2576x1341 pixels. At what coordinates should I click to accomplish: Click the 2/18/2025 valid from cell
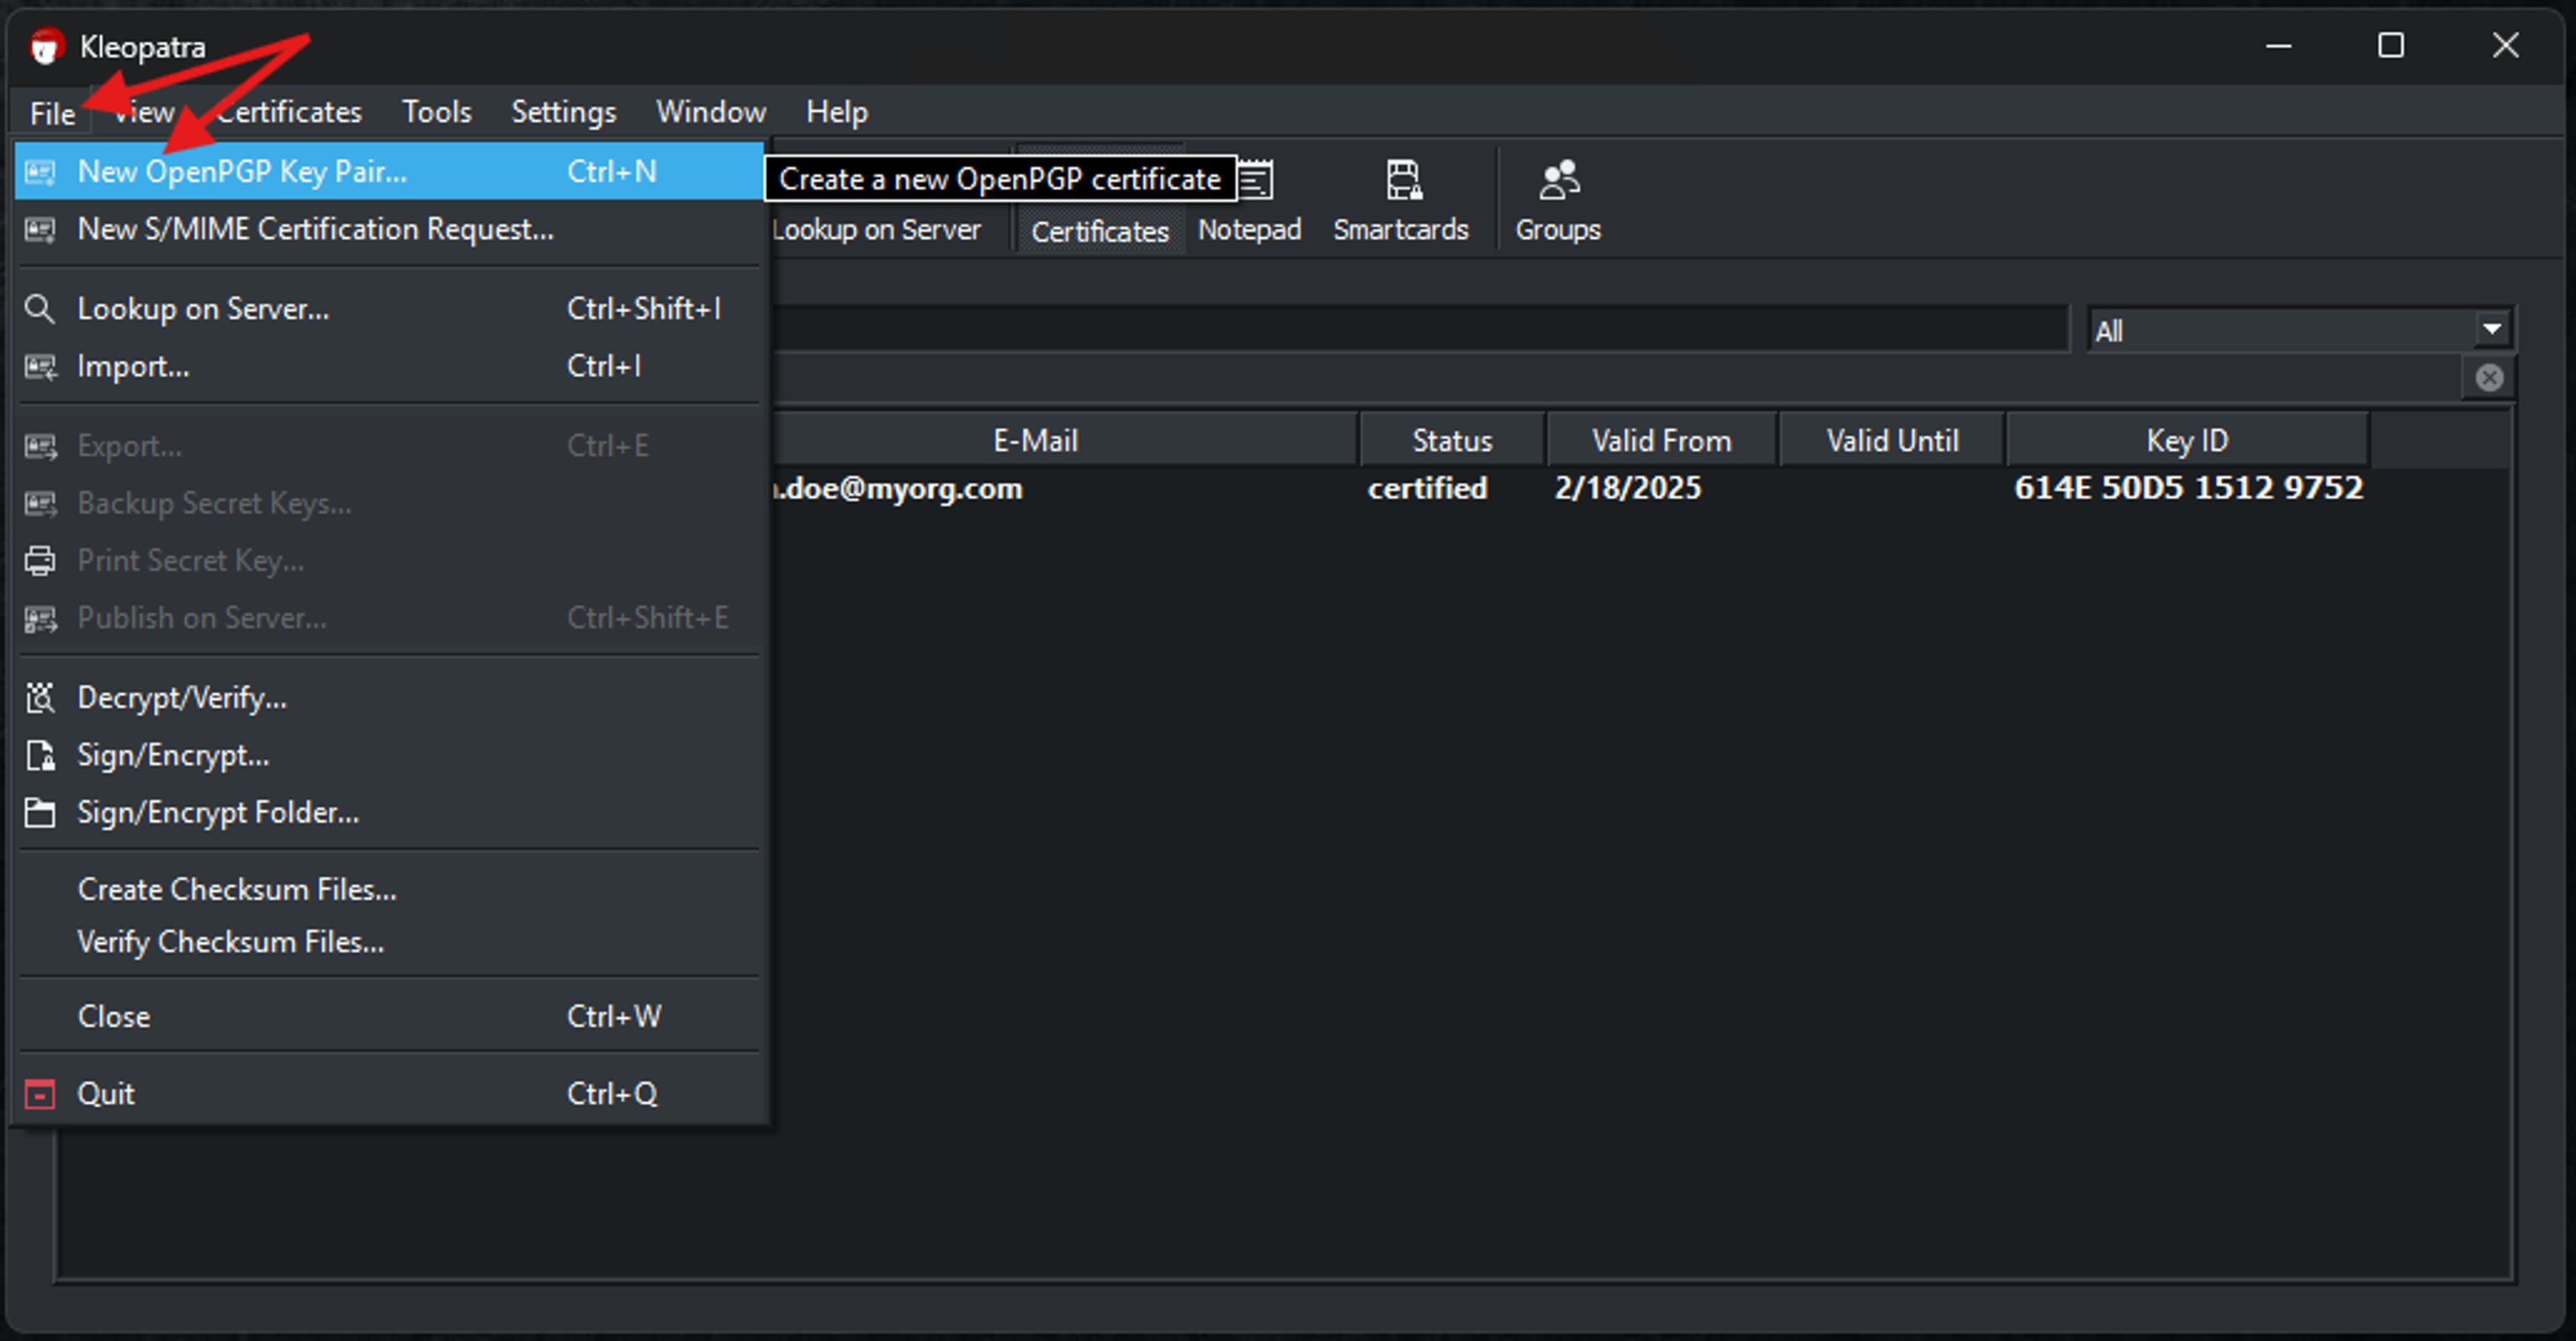pyautogui.click(x=1628, y=489)
